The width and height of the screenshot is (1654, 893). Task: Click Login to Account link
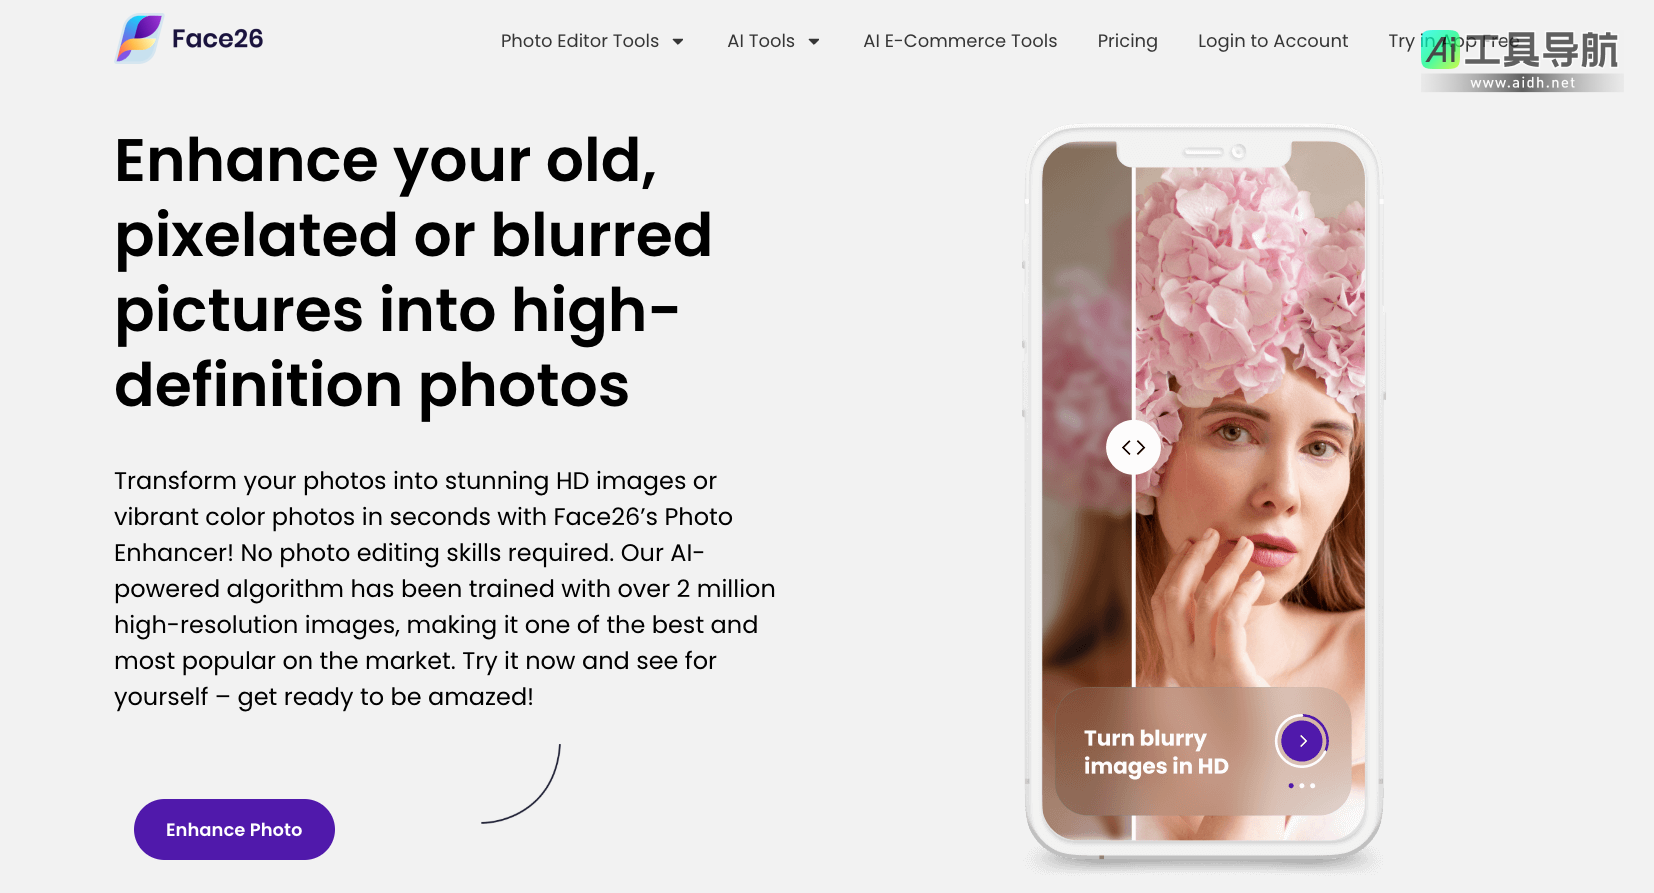pyautogui.click(x=1273, y=41)
